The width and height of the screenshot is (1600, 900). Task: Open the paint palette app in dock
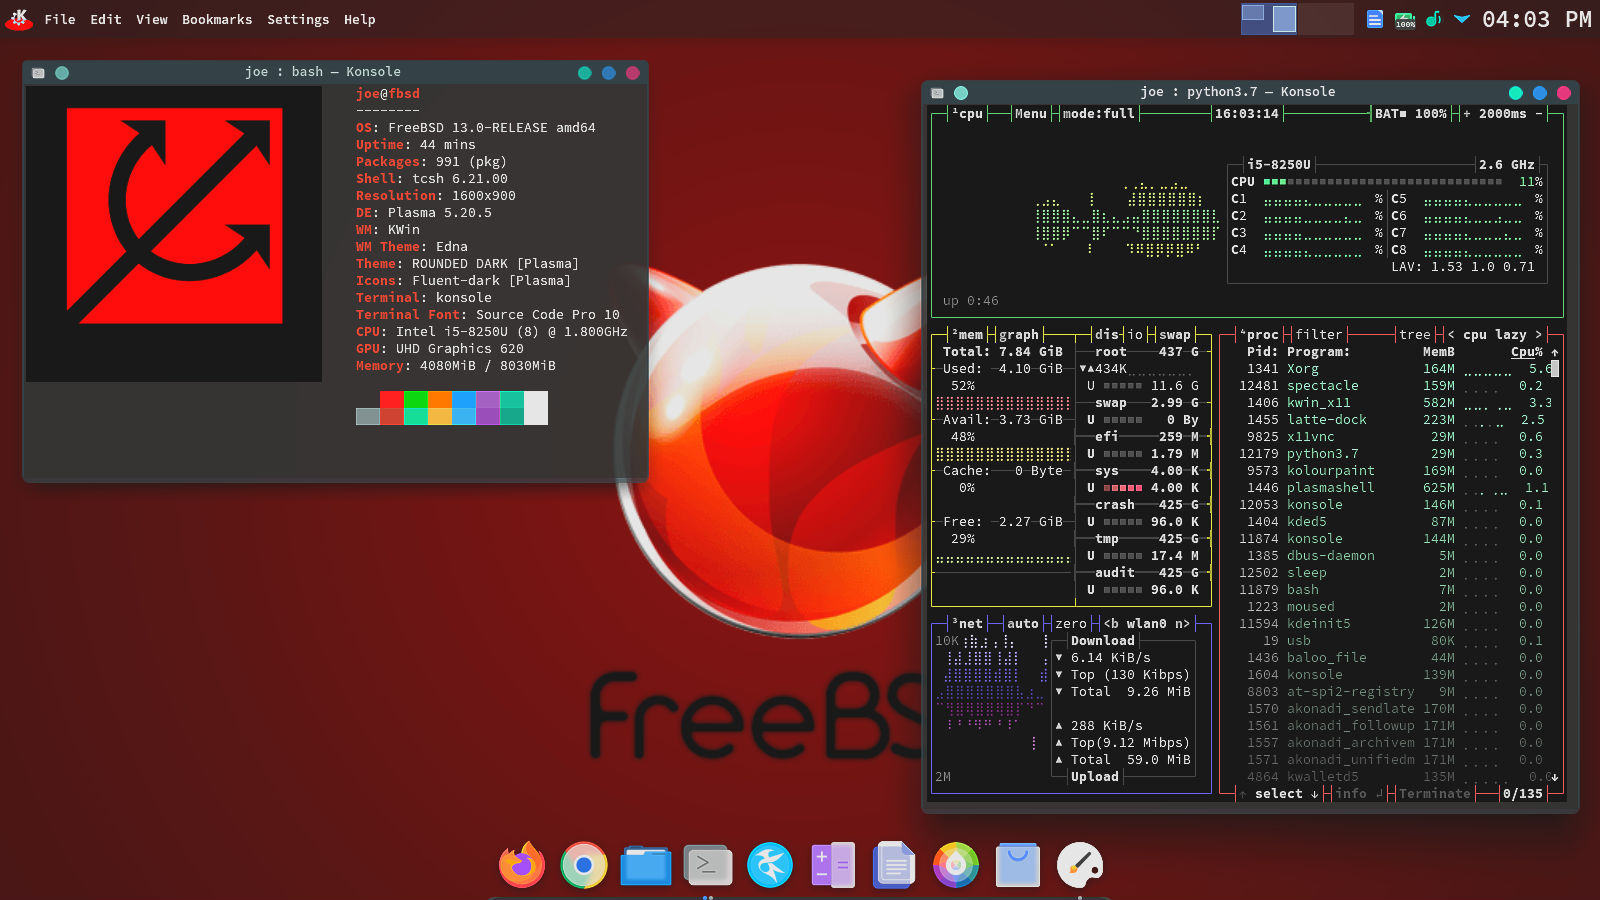click(x=1080, y=865)
